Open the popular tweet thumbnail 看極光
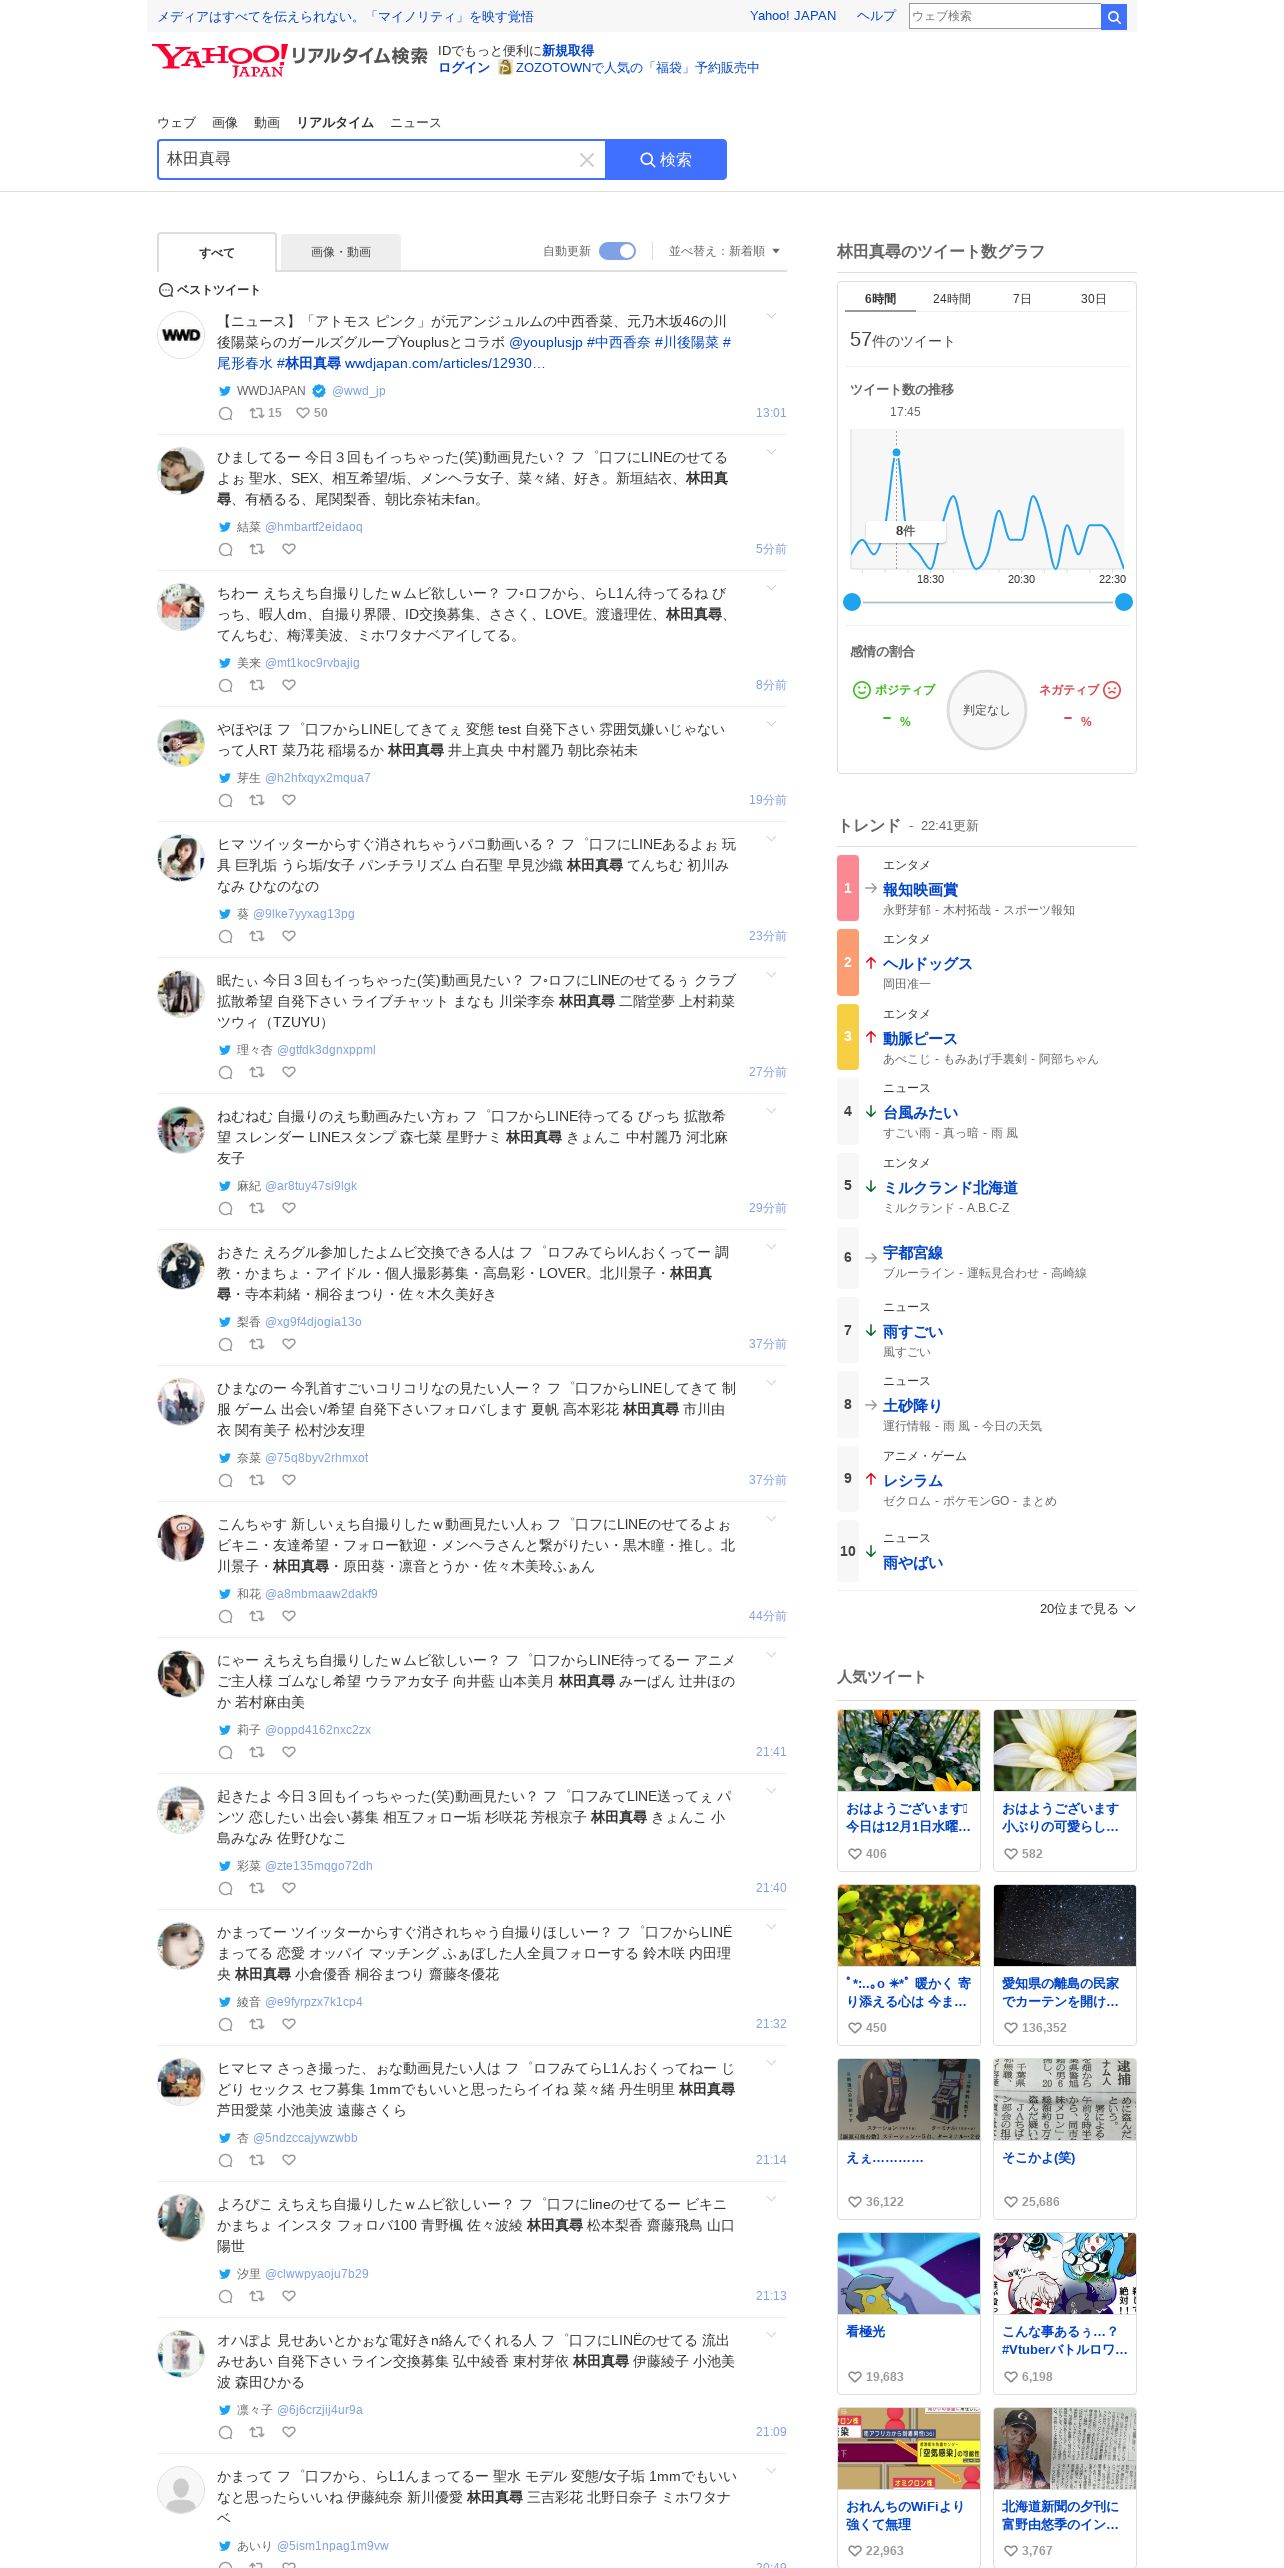The height and width of the screenshot is (2568, 1284). tap(908, 2273)
